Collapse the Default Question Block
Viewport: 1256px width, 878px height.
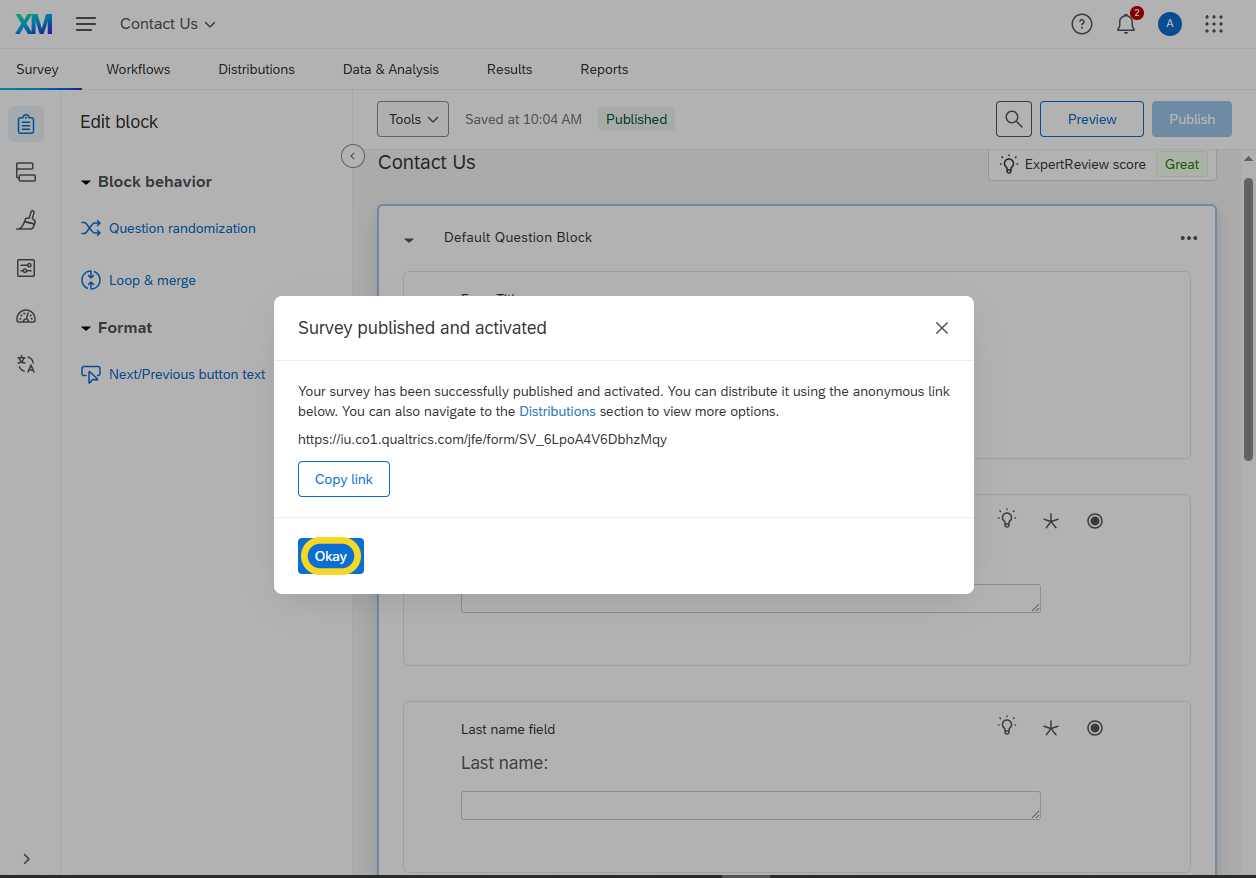(x=409, y=239)
